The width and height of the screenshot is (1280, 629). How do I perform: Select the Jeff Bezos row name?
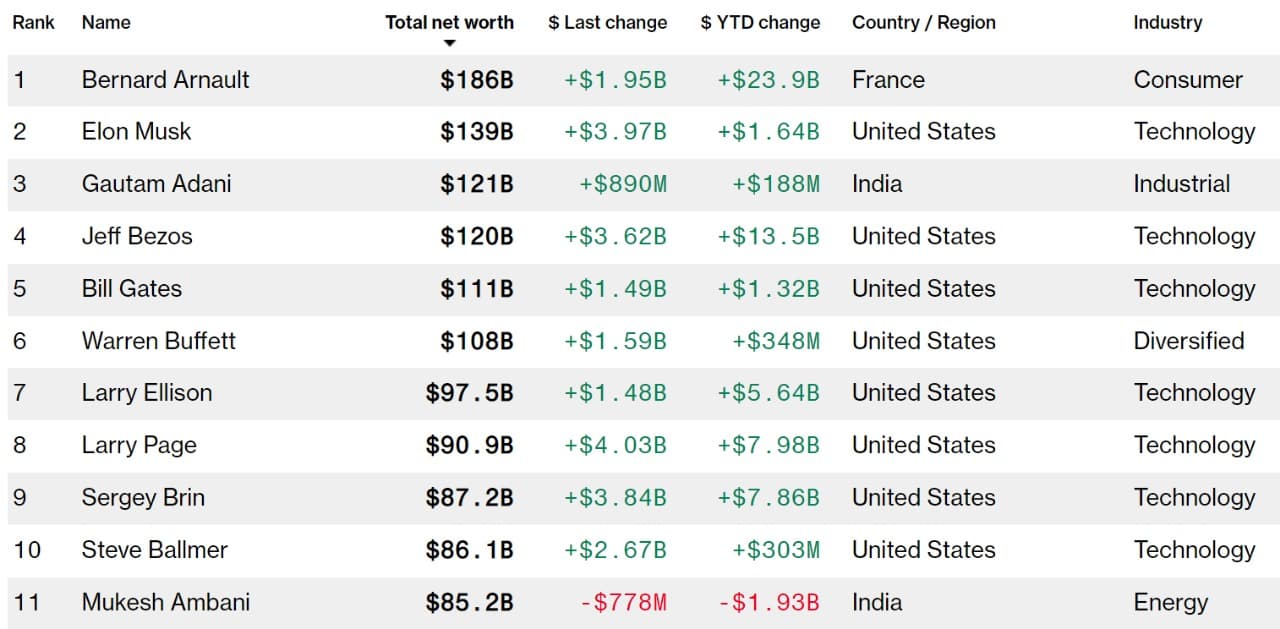[x=137, y=237]
